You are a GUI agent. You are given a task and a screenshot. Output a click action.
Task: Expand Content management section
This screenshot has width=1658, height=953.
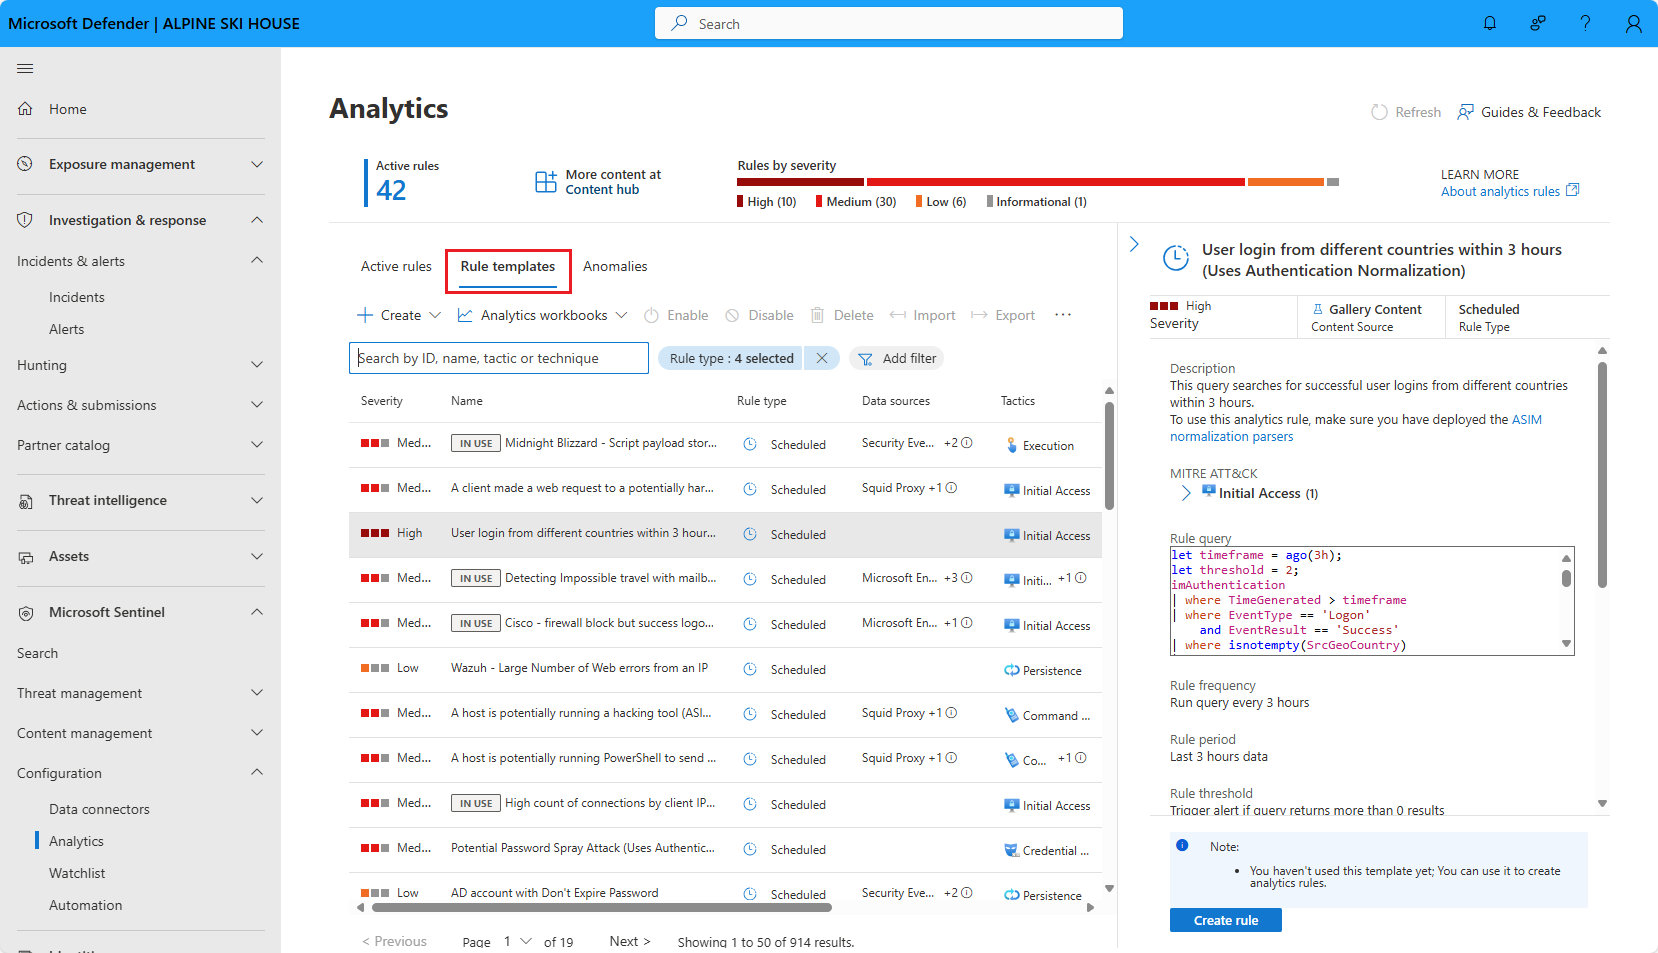click(x=257, y=733)
